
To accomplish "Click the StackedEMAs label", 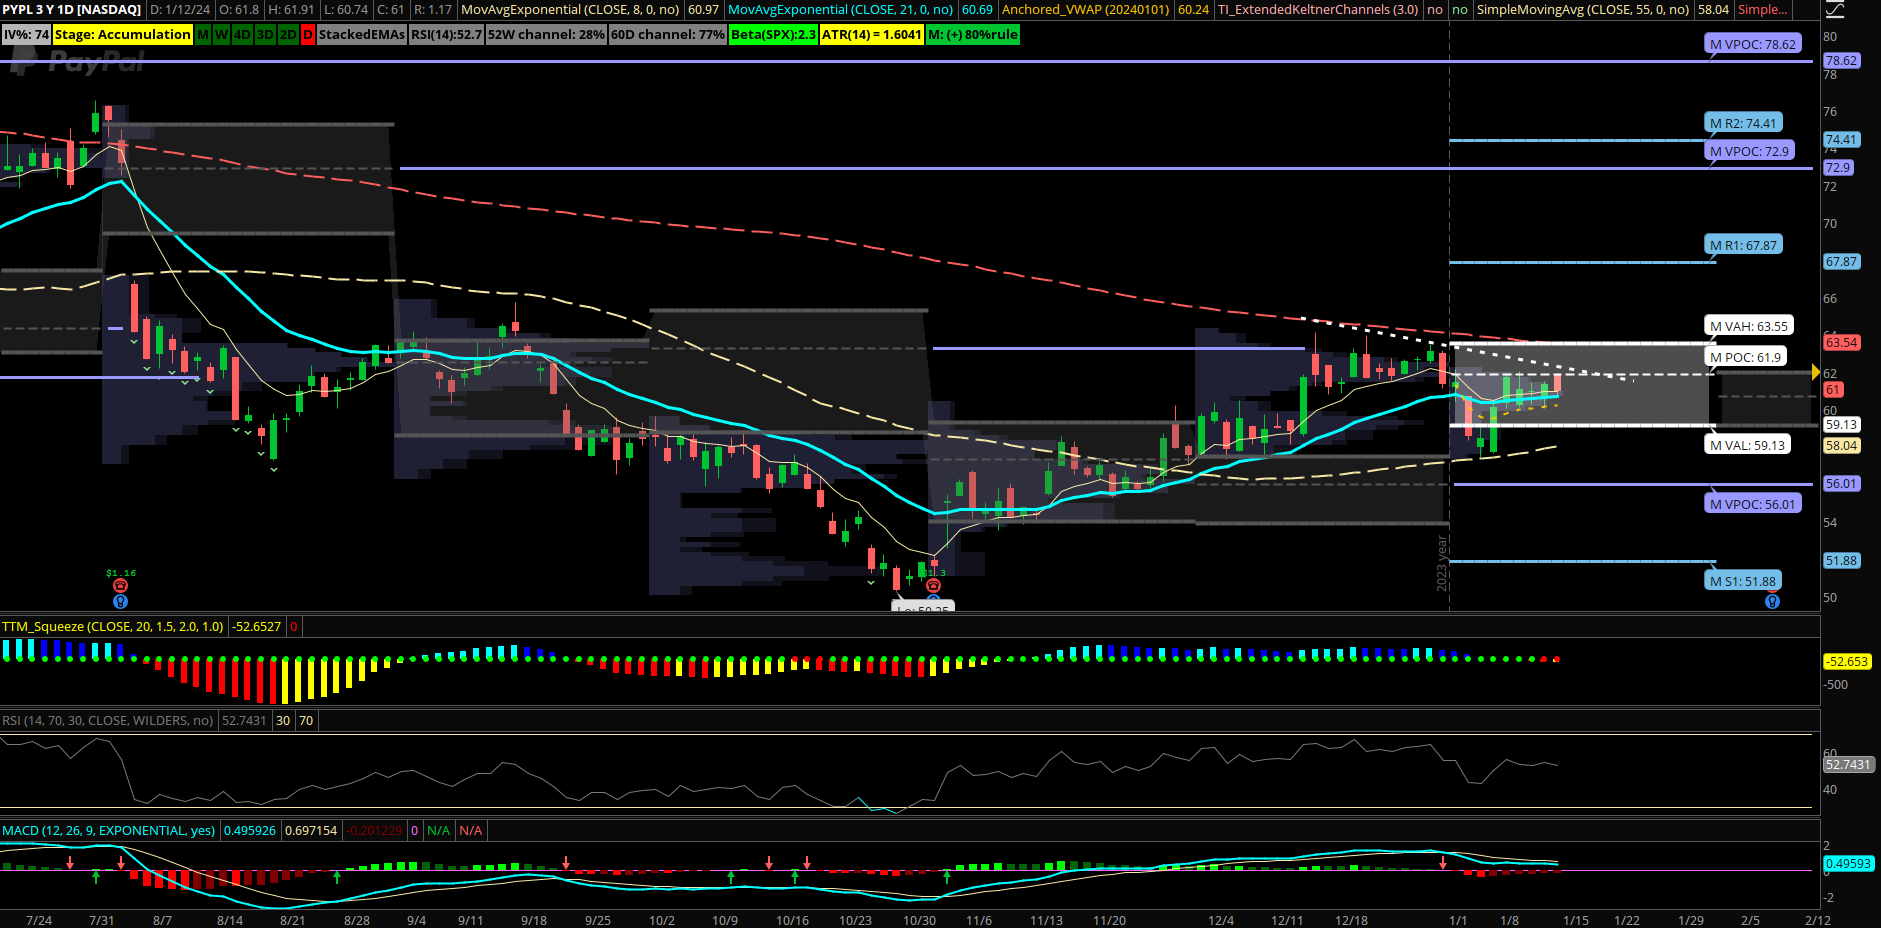I will click(362, 34).
